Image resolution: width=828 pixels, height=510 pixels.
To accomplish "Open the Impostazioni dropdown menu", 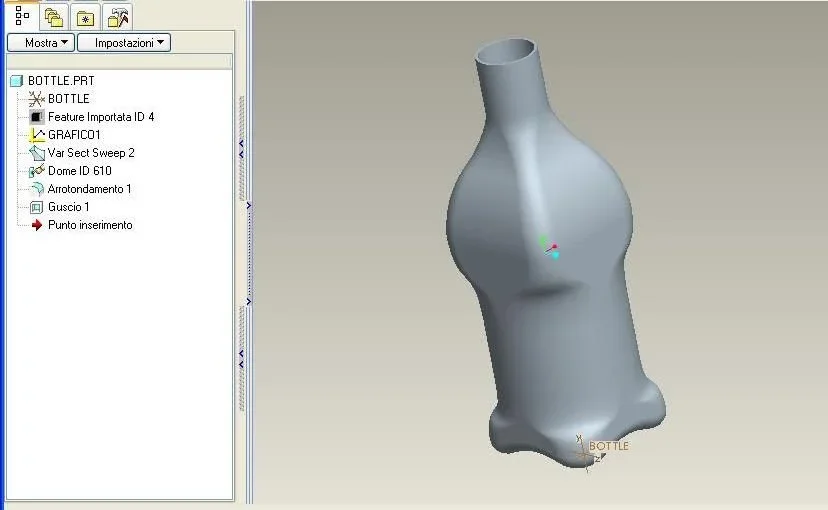I will coord(124,43).
